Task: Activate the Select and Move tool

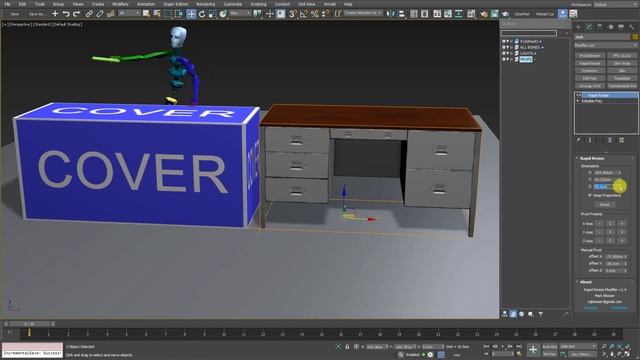Action: point(191,14)
